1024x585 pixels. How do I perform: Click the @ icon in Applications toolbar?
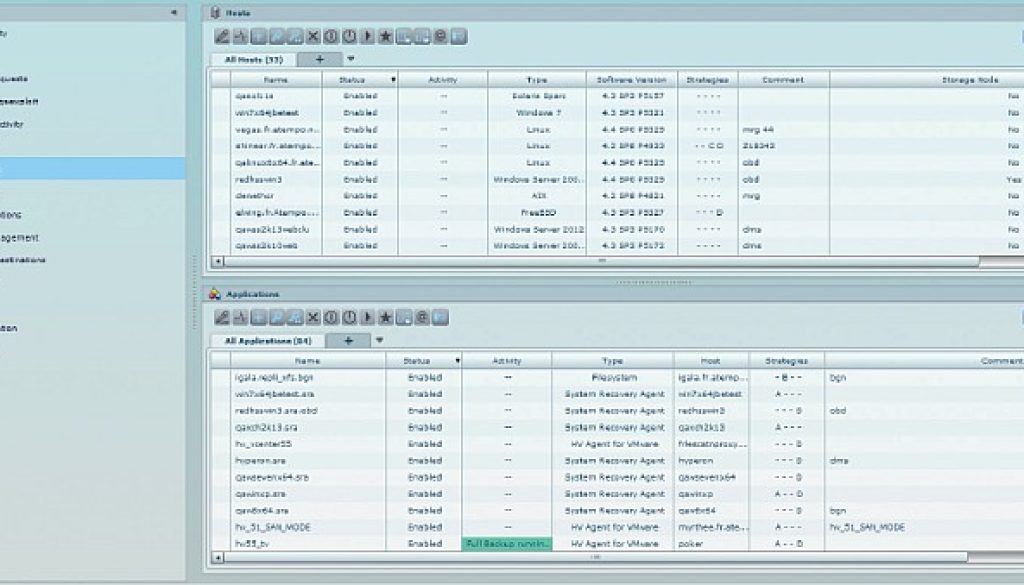(422, 318)
